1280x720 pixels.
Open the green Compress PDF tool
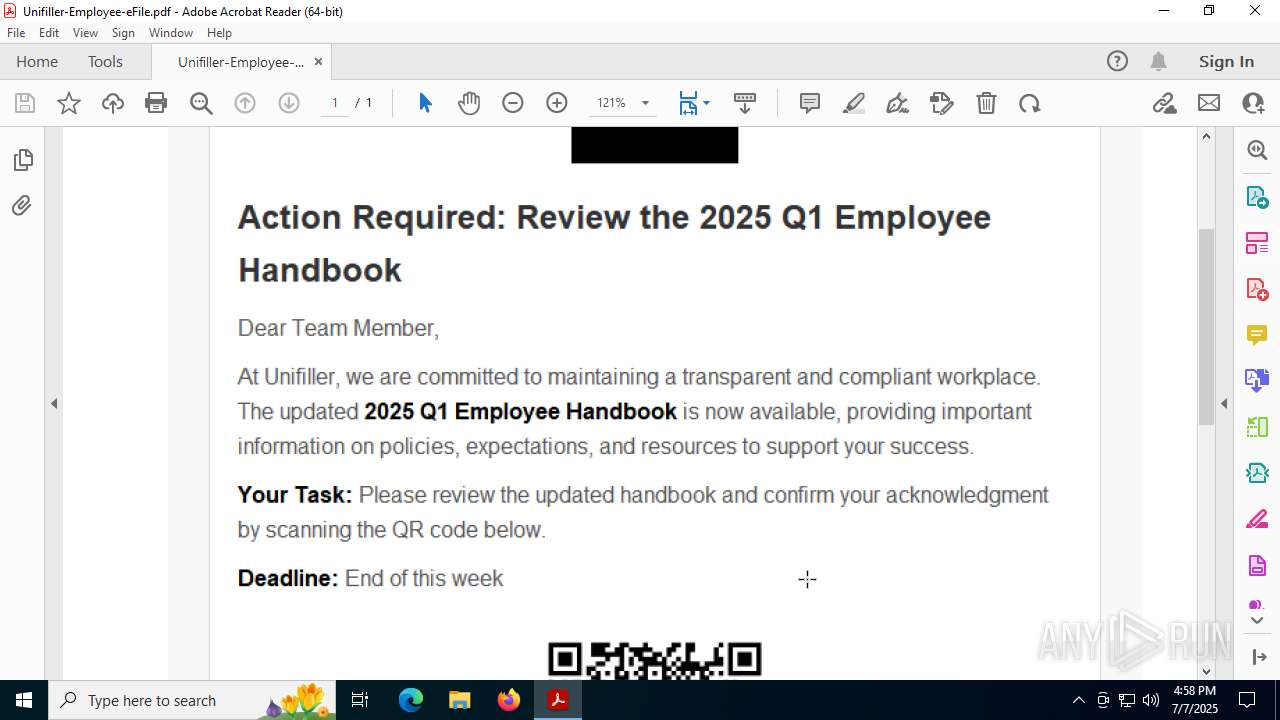(x=1257, y=472)
